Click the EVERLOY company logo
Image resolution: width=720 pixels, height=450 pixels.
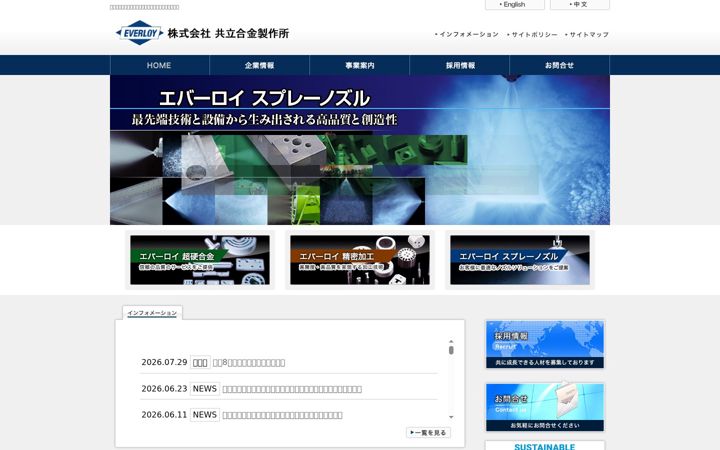click(140, 33)
